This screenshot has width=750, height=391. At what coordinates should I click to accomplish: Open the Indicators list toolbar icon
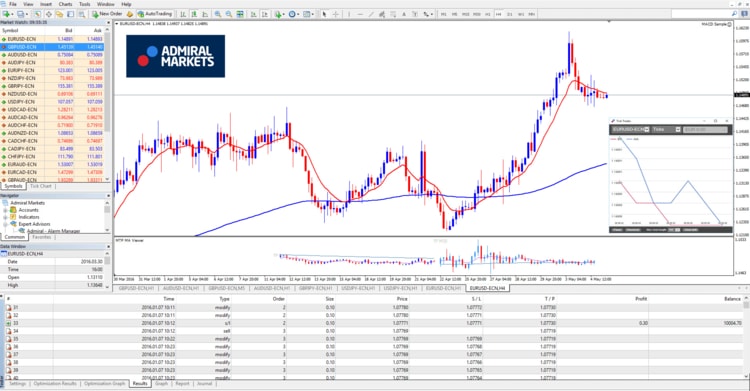click(278, 14)
